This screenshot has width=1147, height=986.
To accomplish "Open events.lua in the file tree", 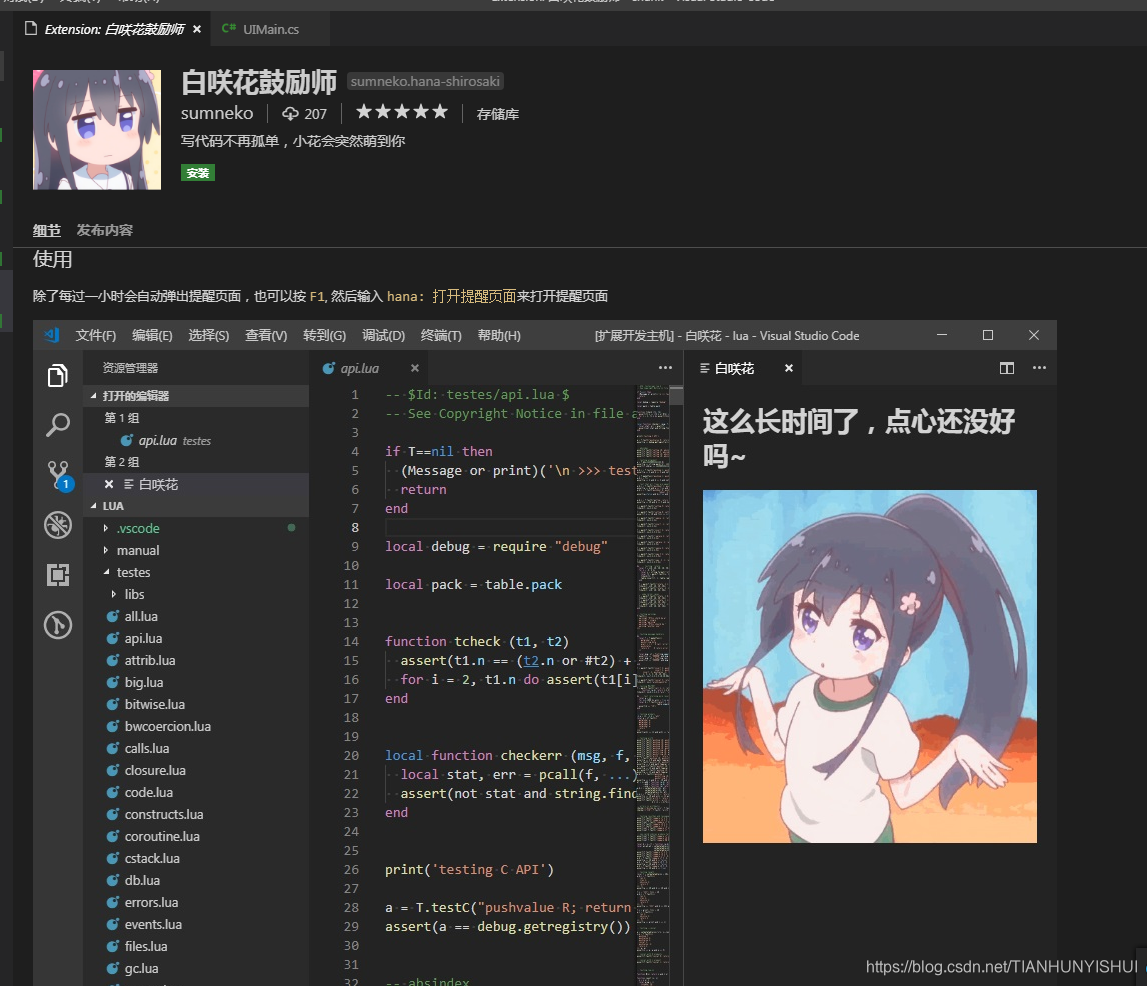I will coord(196,924).
